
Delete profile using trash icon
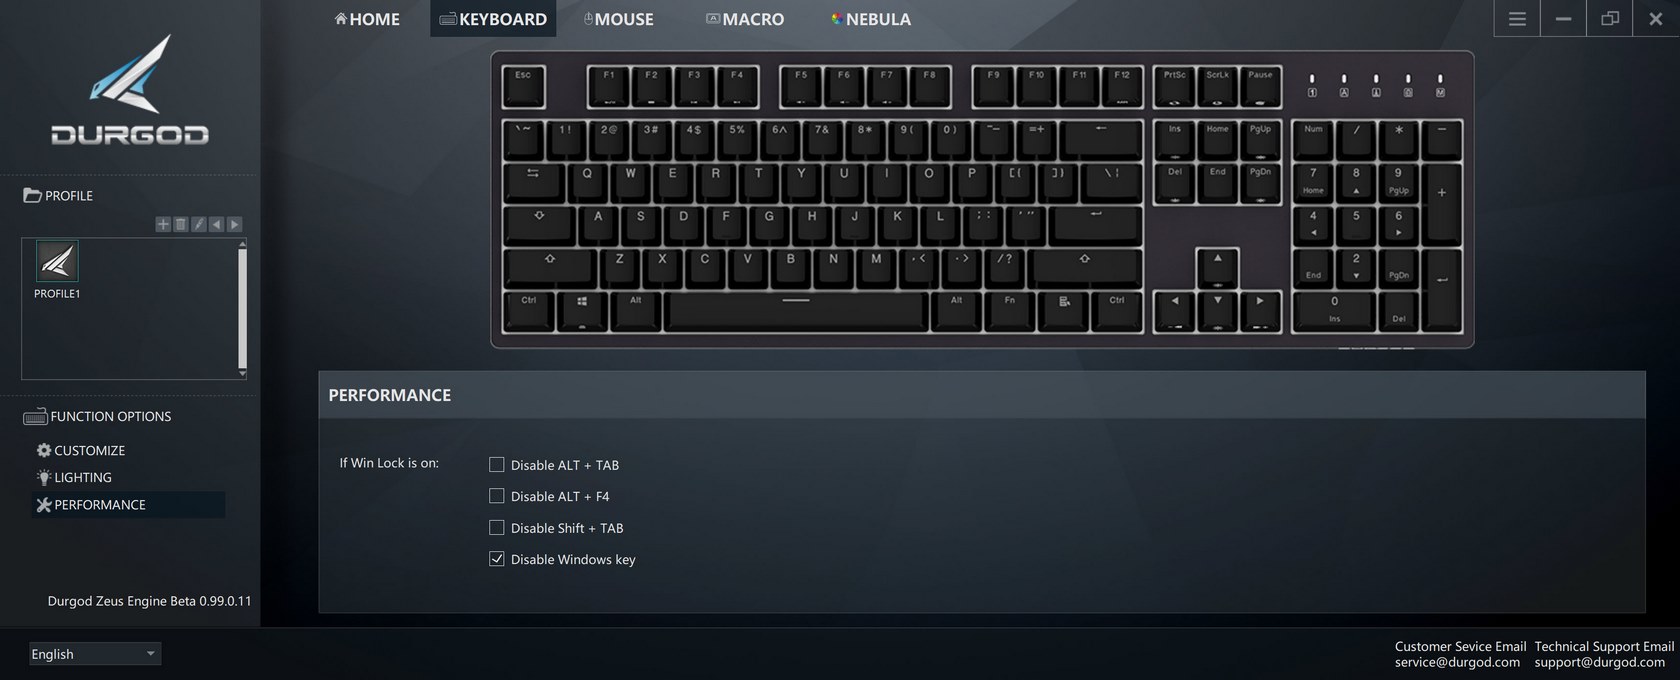(x=180, y=224)
